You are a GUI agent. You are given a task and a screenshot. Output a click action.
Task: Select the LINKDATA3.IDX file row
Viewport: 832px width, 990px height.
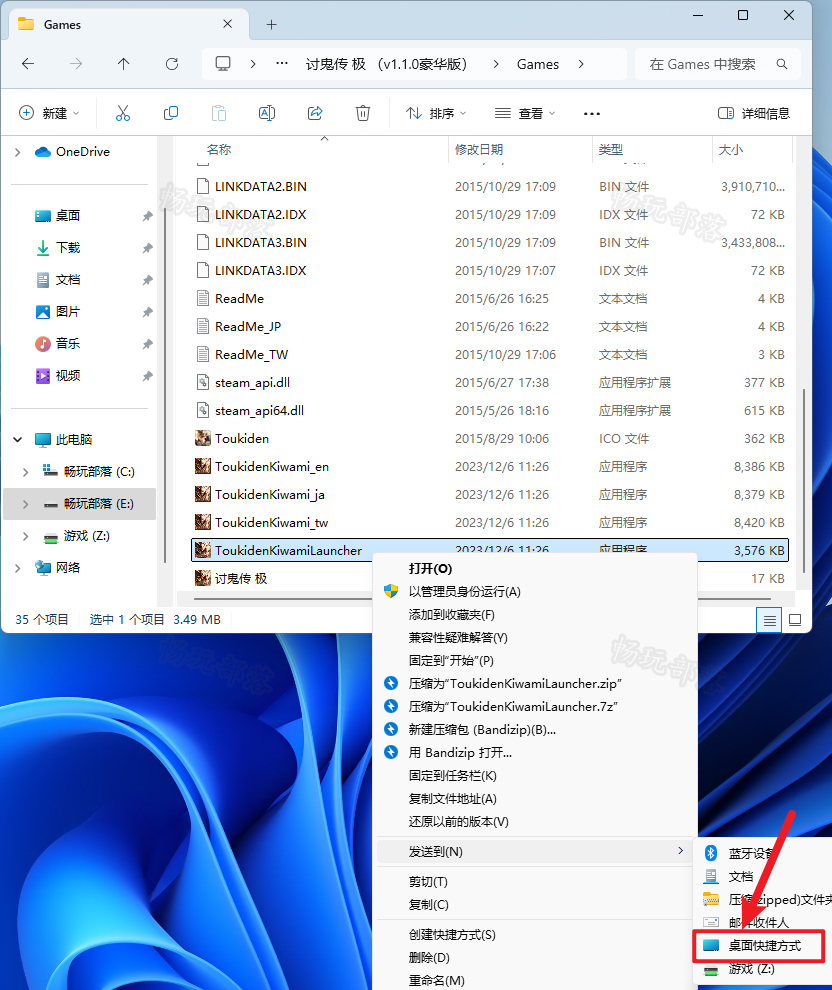coord(490,271)
